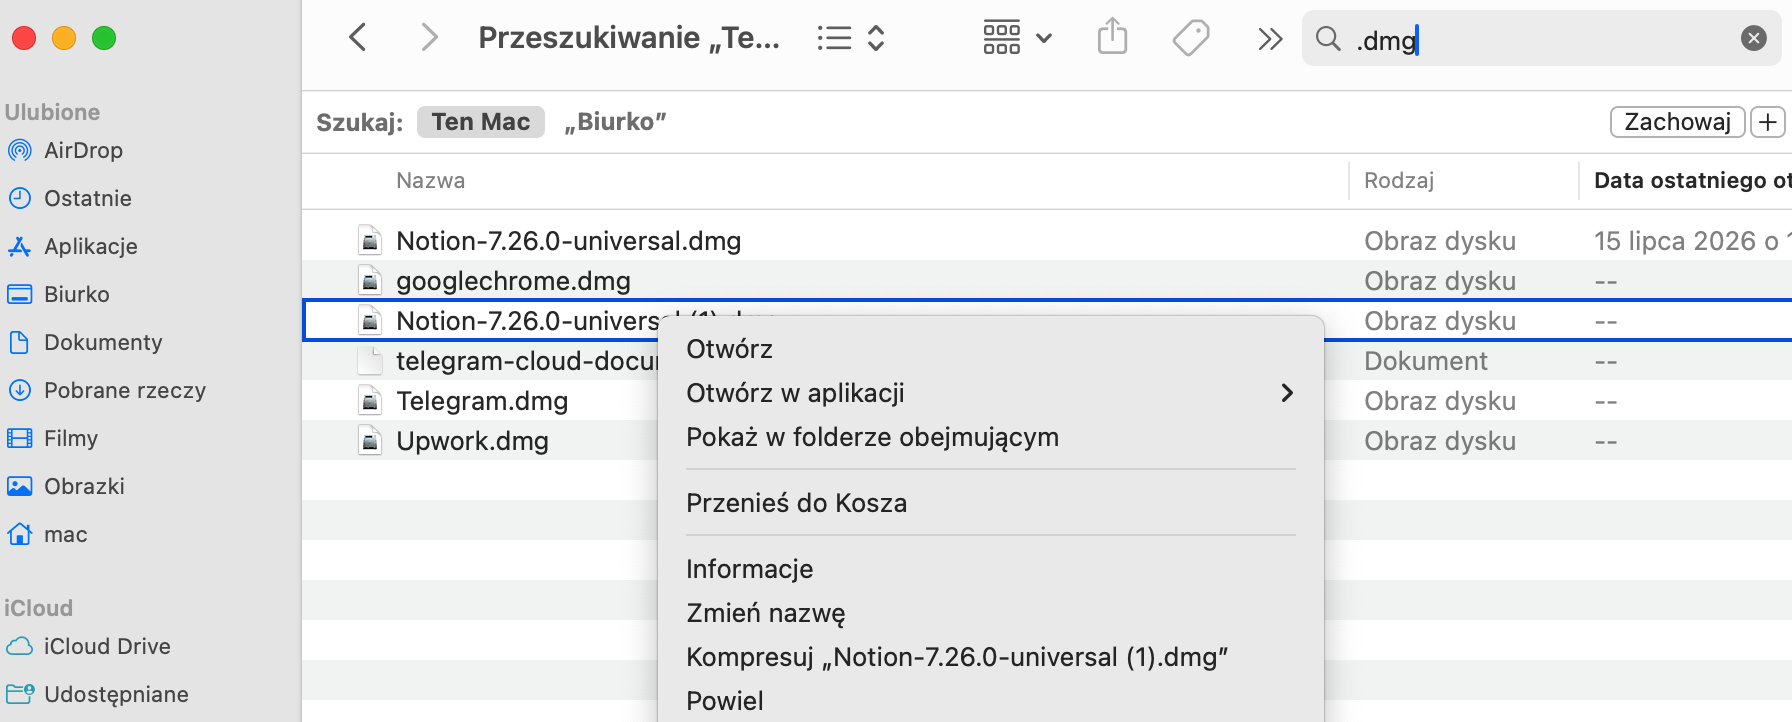The width and height of the screenshot is (1792, 722).
Task: Click the iCloud Drive cloud icon
Action: 19,646
